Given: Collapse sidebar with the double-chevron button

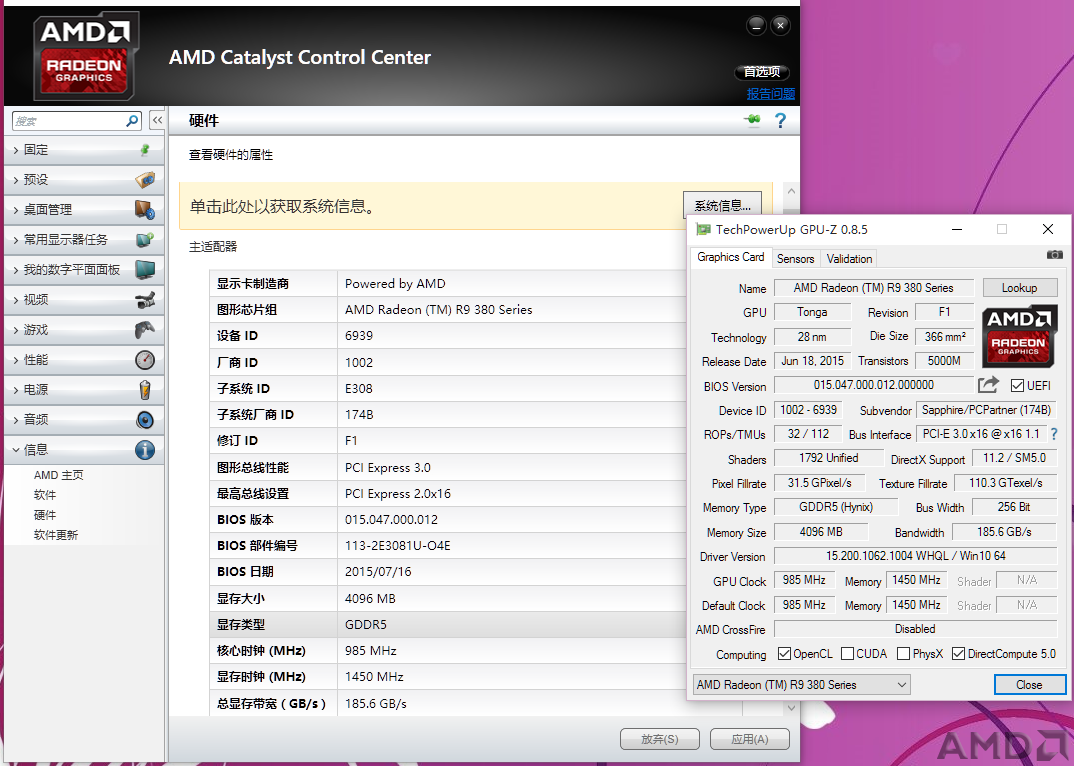Looking at the screenshot, I should [157, 121].
